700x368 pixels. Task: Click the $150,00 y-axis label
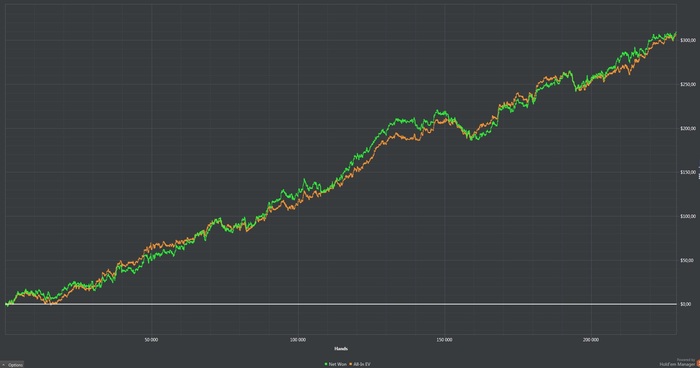click(688, 172)
